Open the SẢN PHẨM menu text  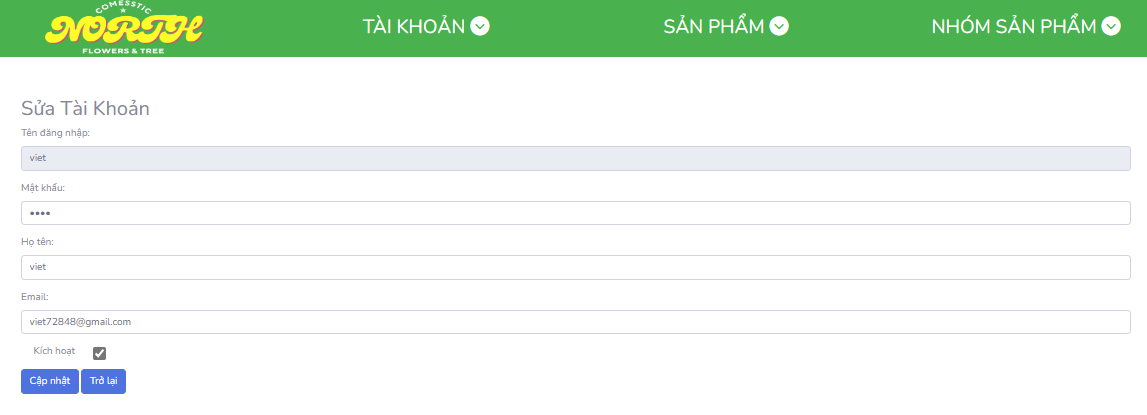pyautogui.click(x=714, y=26)
